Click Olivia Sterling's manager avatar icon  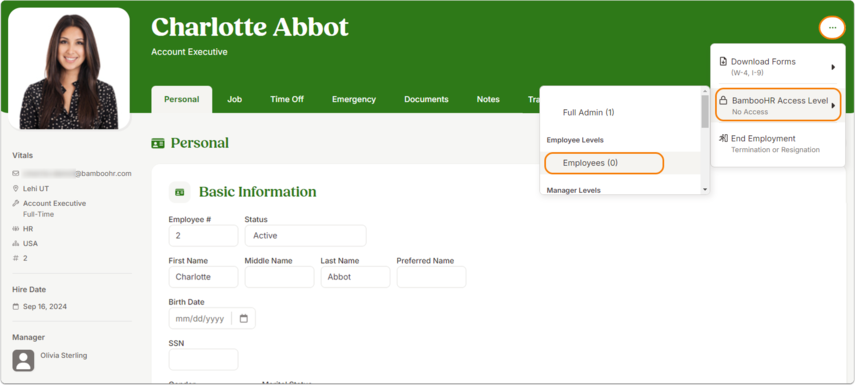23,360
